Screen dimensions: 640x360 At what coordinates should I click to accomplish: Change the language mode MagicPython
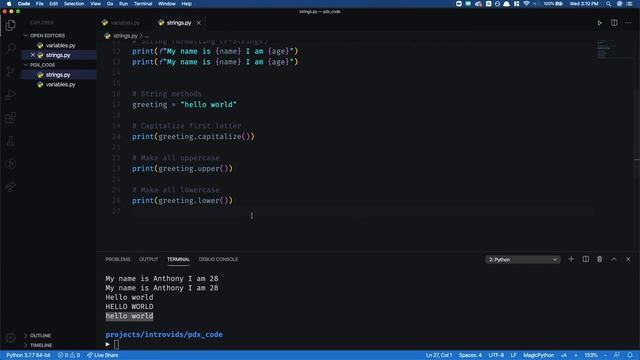tap(538, 355)
